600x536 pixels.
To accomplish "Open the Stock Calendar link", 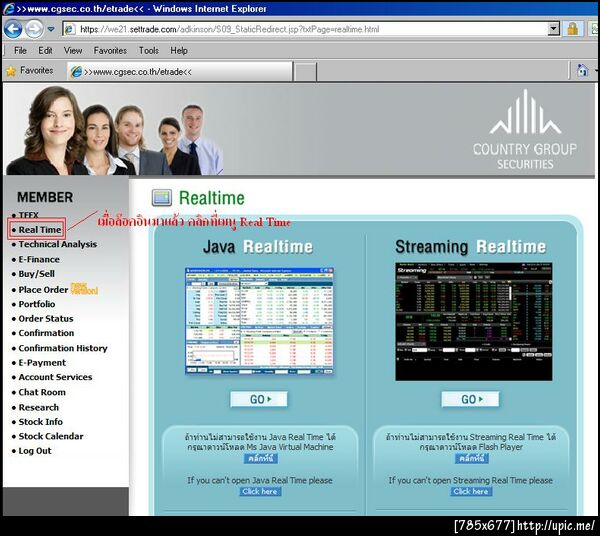I will click(51, 437).
